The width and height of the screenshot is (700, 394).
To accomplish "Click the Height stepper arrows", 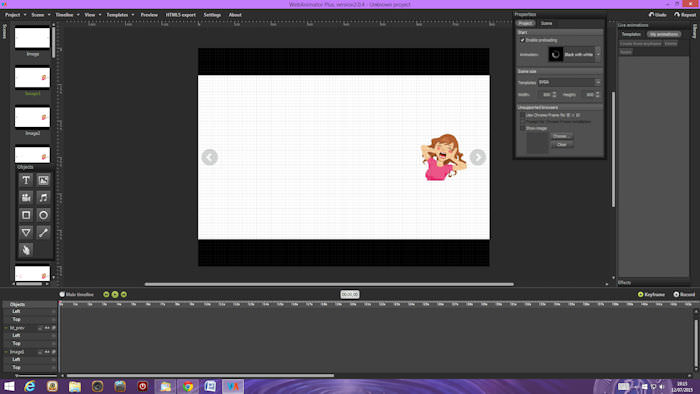I will coord(598,95).
